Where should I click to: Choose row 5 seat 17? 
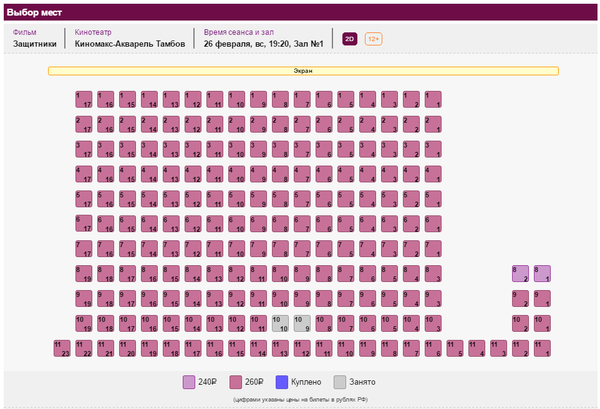[x=84, y=199]
